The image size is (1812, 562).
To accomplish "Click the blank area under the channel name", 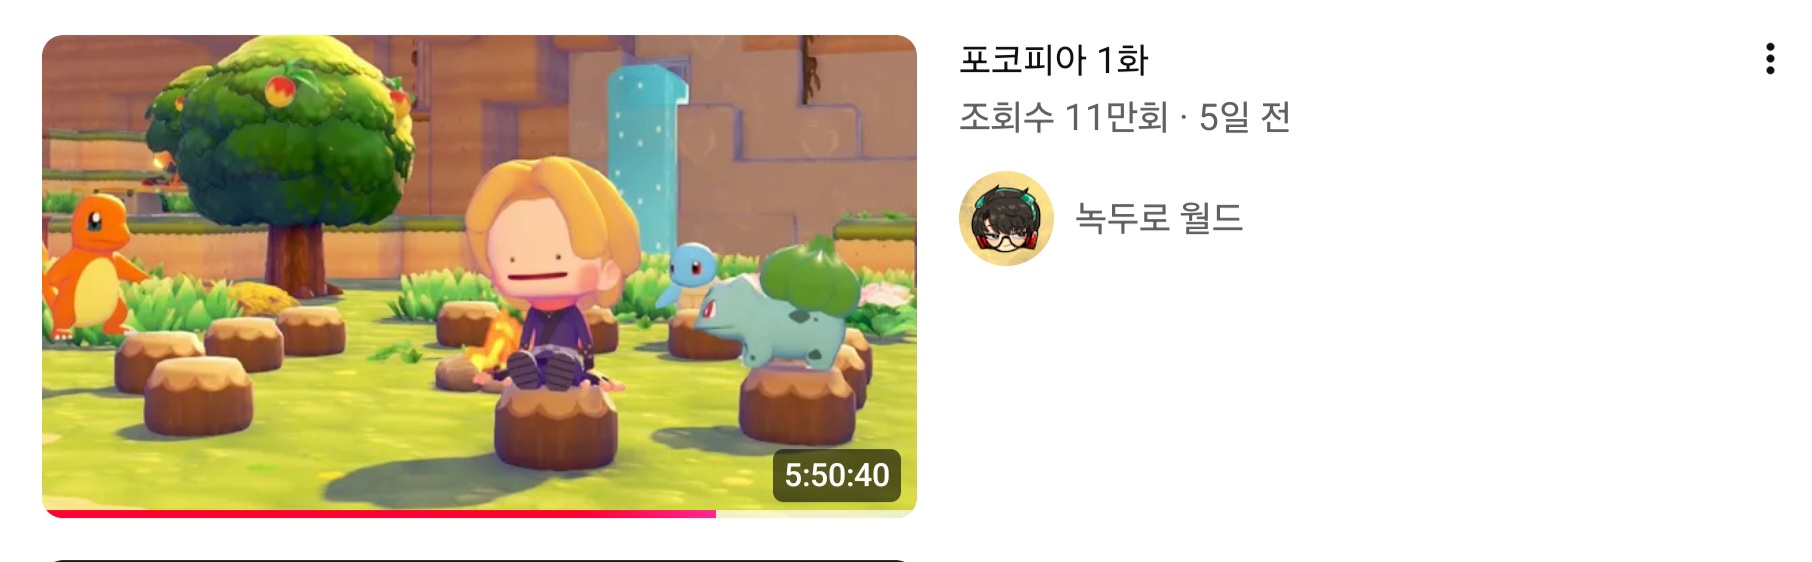I will click(1380, 400).
